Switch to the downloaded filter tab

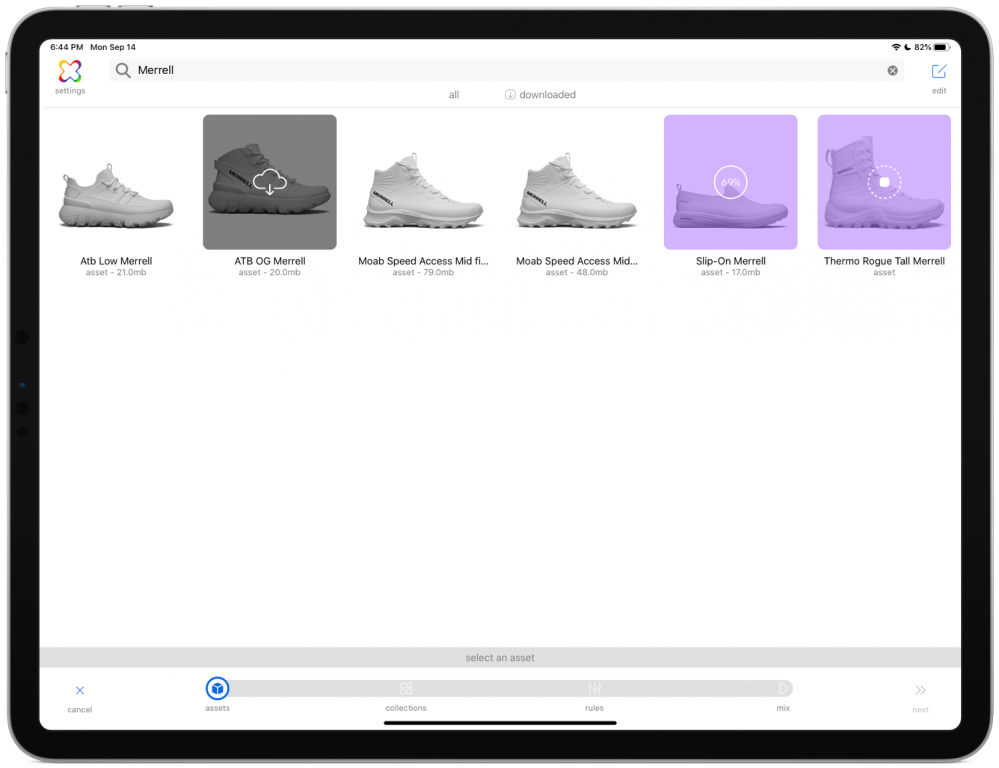point(540,94)
